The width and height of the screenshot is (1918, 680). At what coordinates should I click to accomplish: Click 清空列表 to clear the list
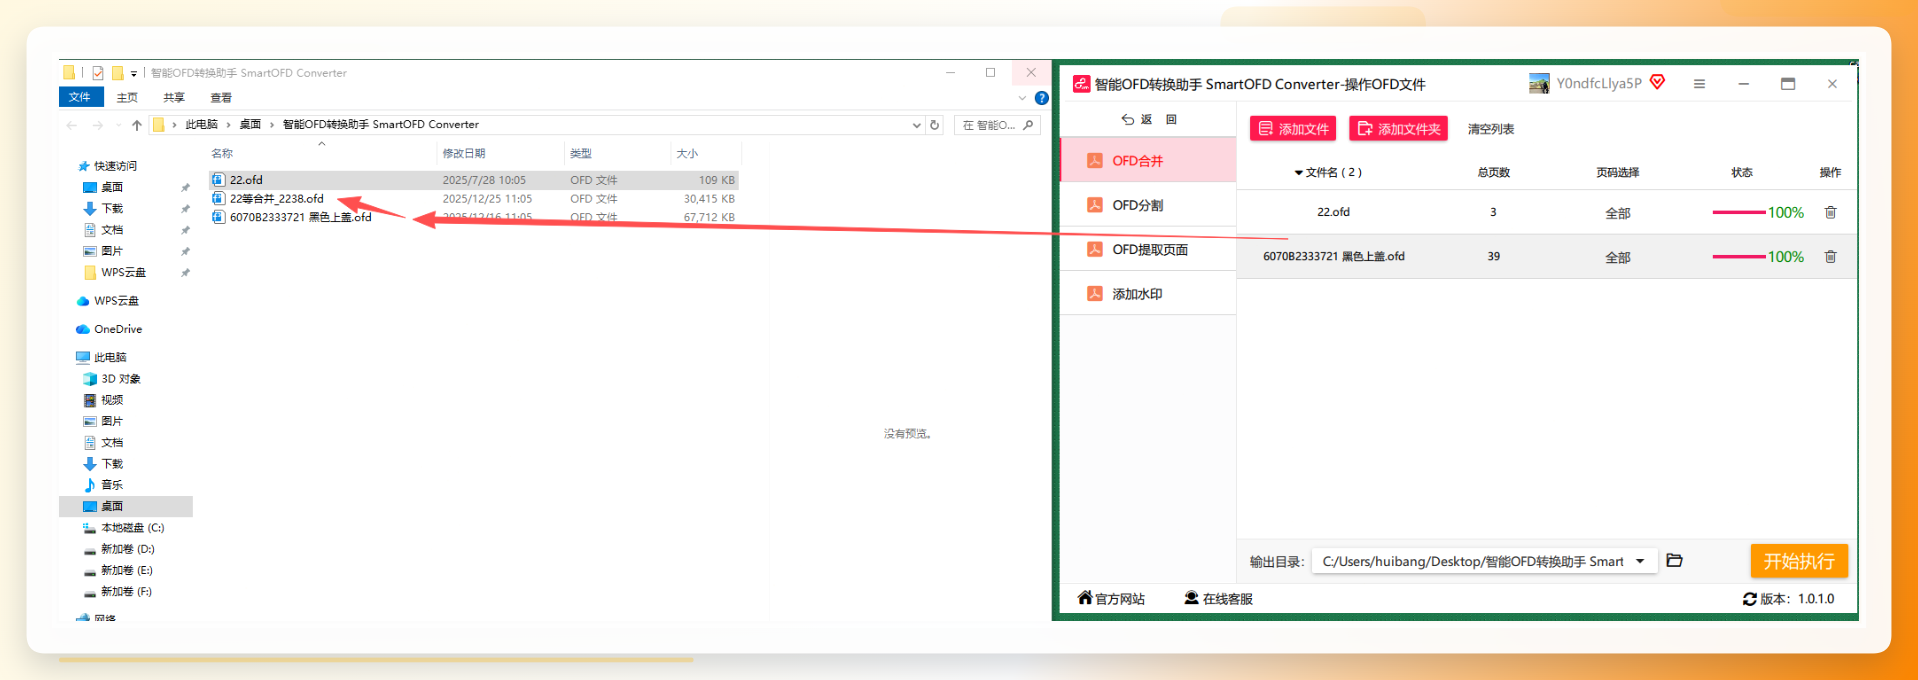click(1491, 129)
